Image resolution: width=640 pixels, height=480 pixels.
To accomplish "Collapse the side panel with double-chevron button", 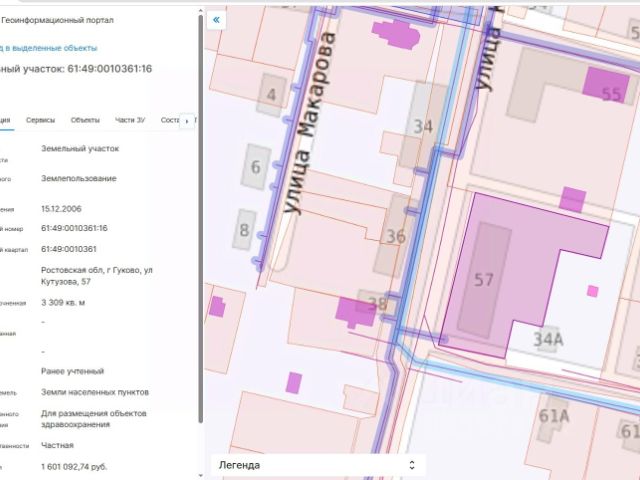I will 216,20.
